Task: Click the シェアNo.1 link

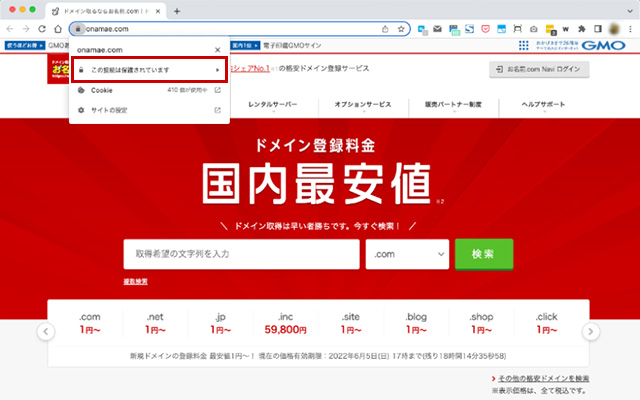Action: point(250,69)
